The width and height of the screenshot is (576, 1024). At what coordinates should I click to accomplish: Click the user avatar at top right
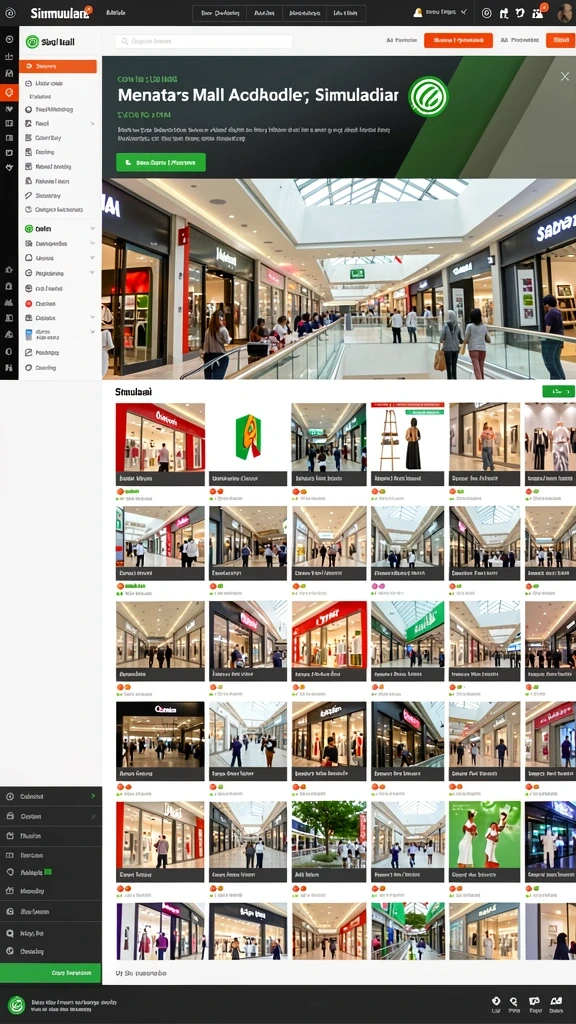(x=564, y=12)
